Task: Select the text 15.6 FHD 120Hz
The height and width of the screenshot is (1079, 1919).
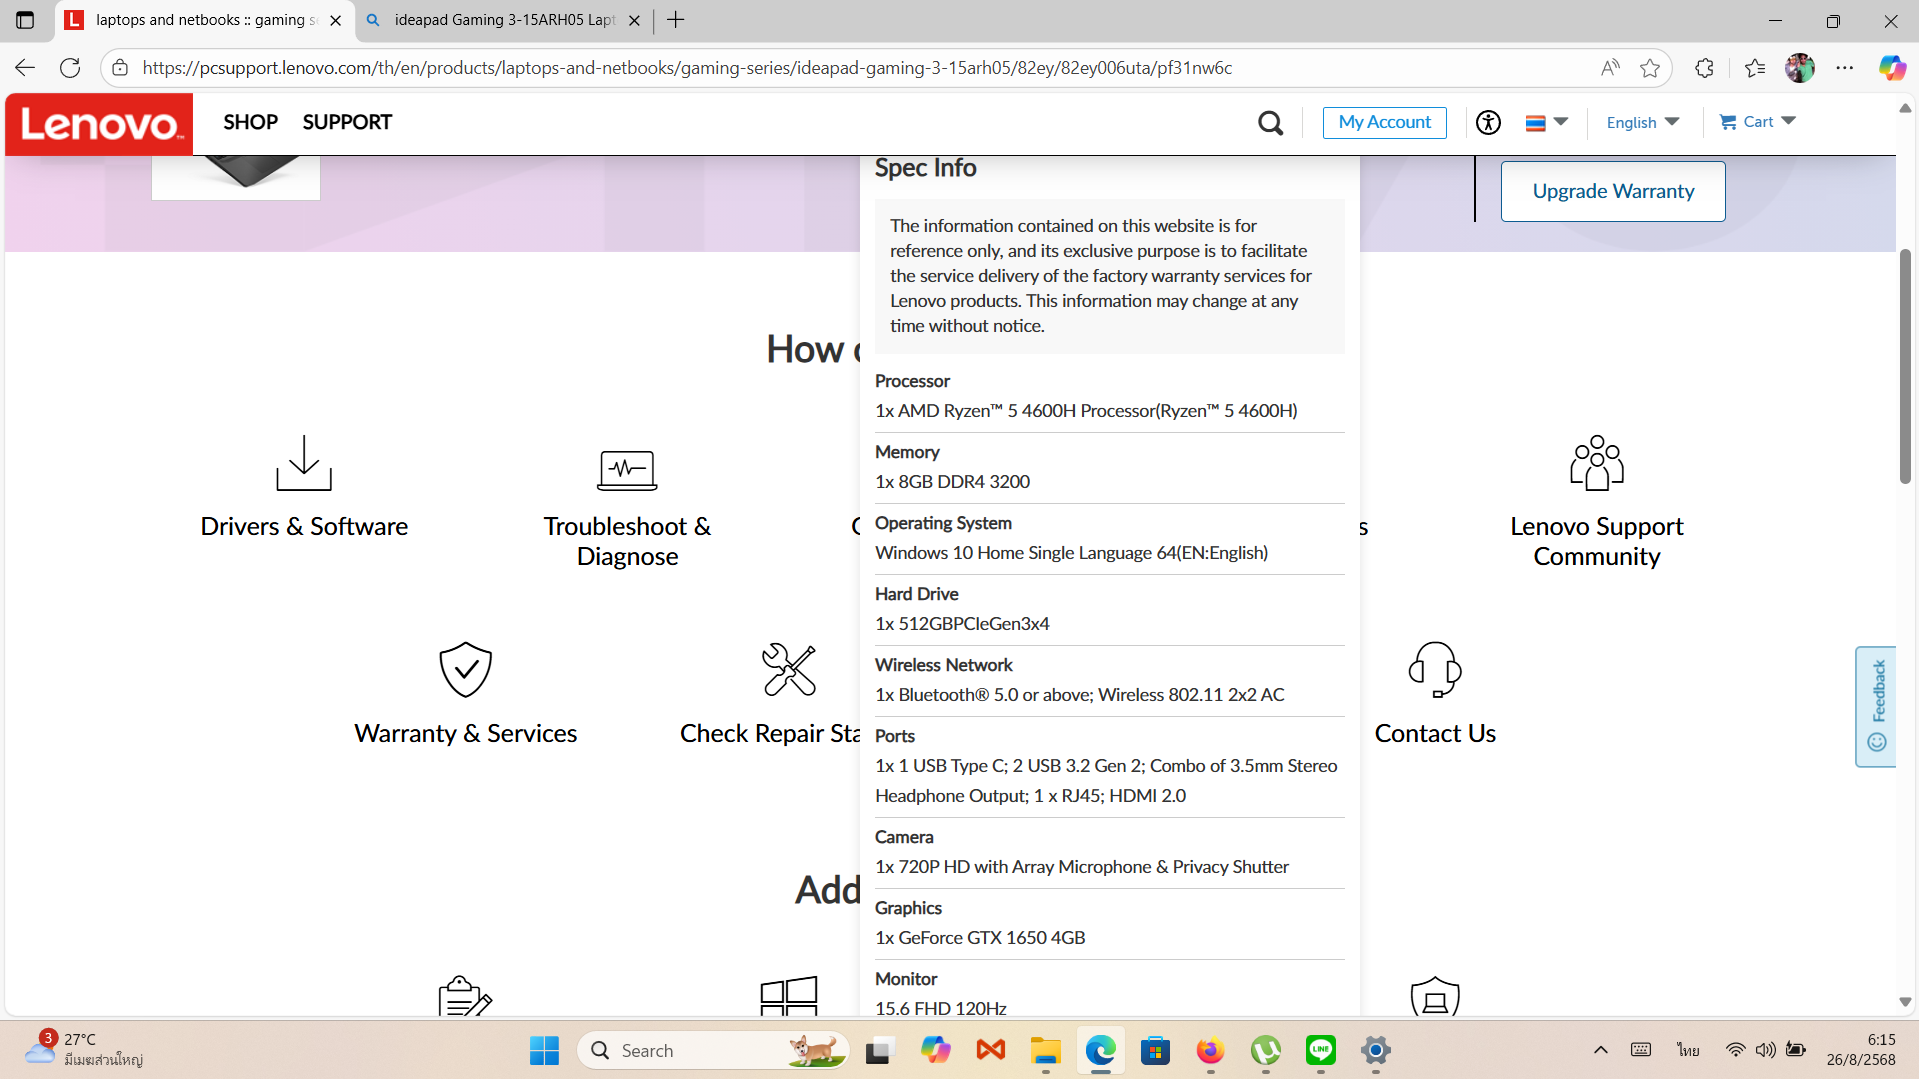Action: tap(941, 1007)
